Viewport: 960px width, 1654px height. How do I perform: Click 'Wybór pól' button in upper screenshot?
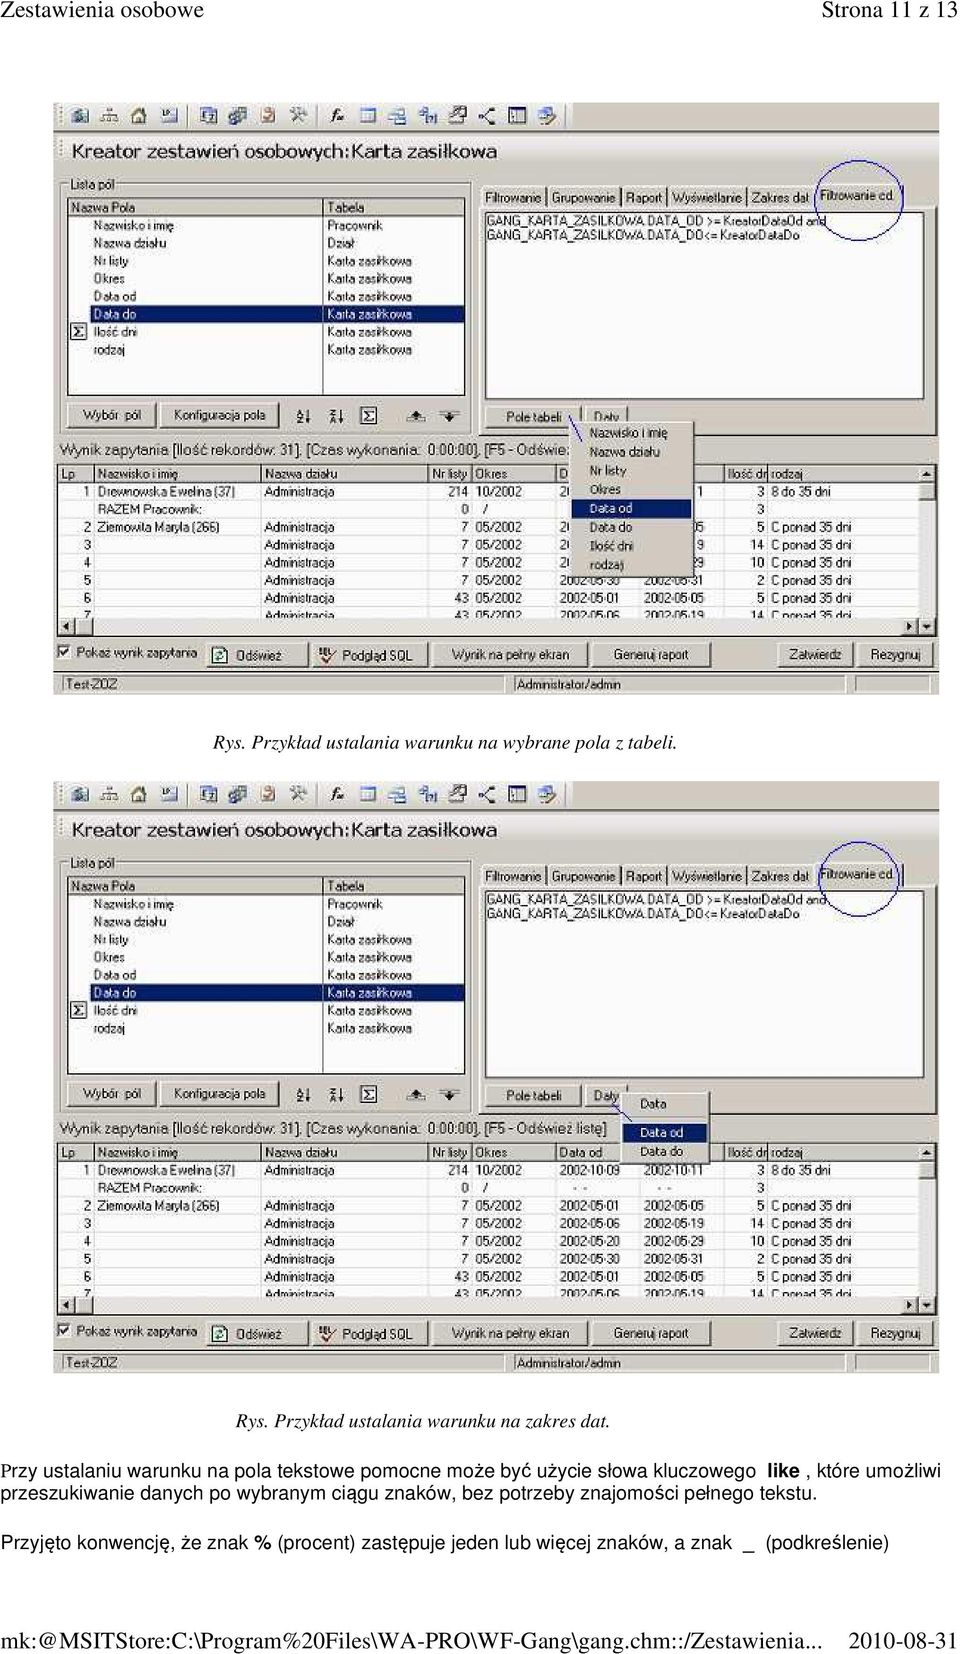pyautogui.click(x=112, y=415)
